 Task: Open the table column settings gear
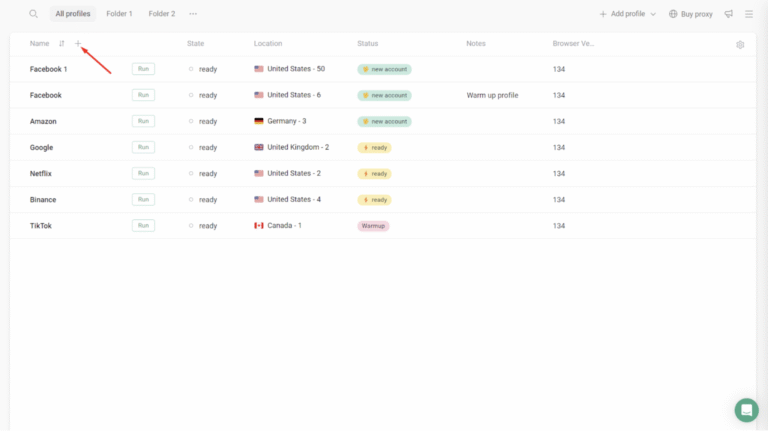tap(740, 45)
